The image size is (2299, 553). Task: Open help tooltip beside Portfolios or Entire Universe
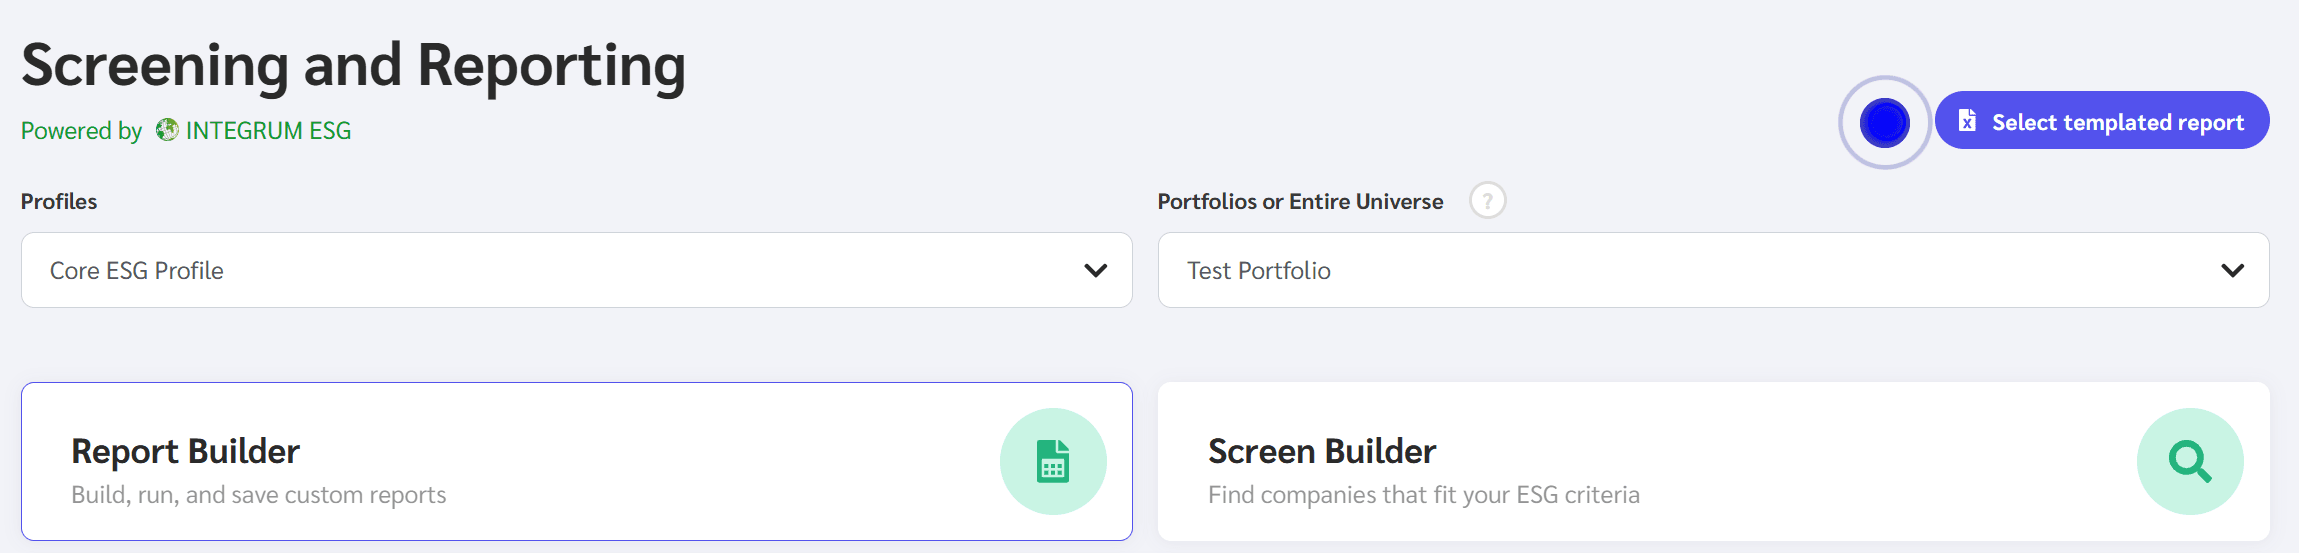(x=1487, y=201)
